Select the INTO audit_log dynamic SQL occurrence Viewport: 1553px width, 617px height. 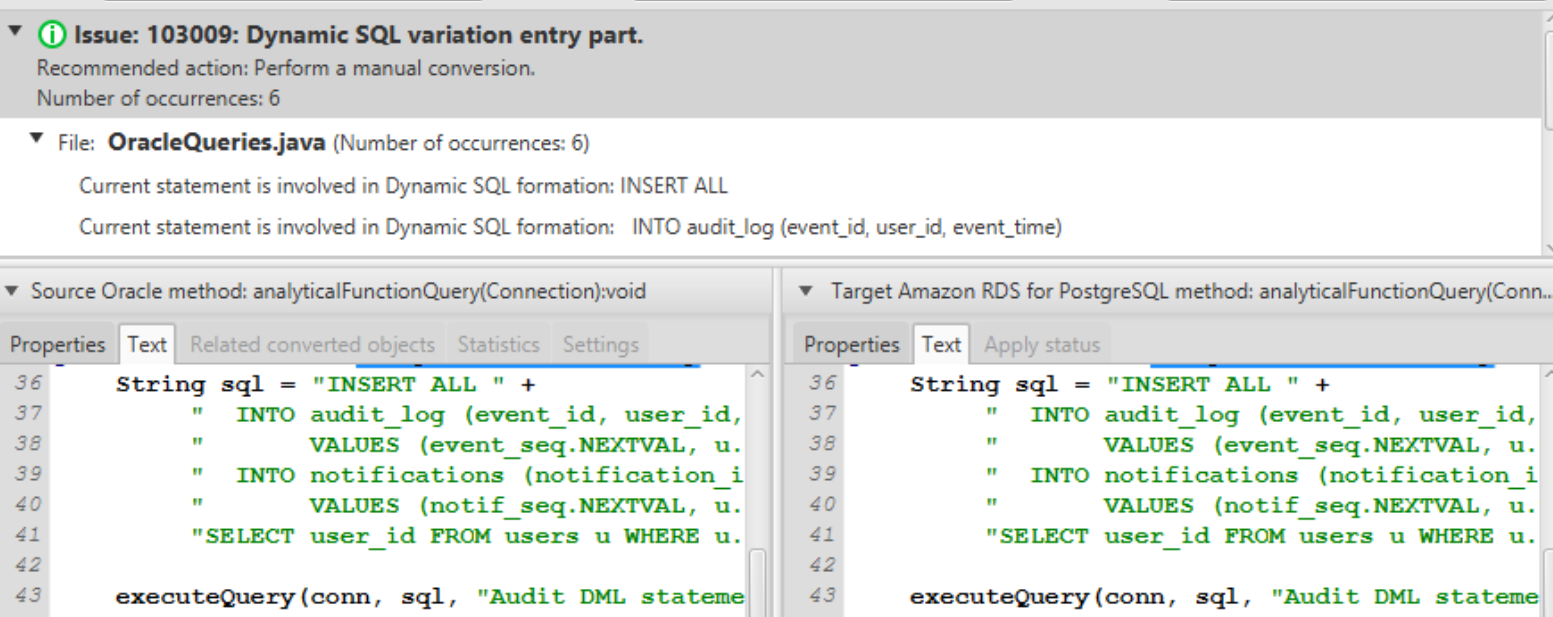click(570, 228)
